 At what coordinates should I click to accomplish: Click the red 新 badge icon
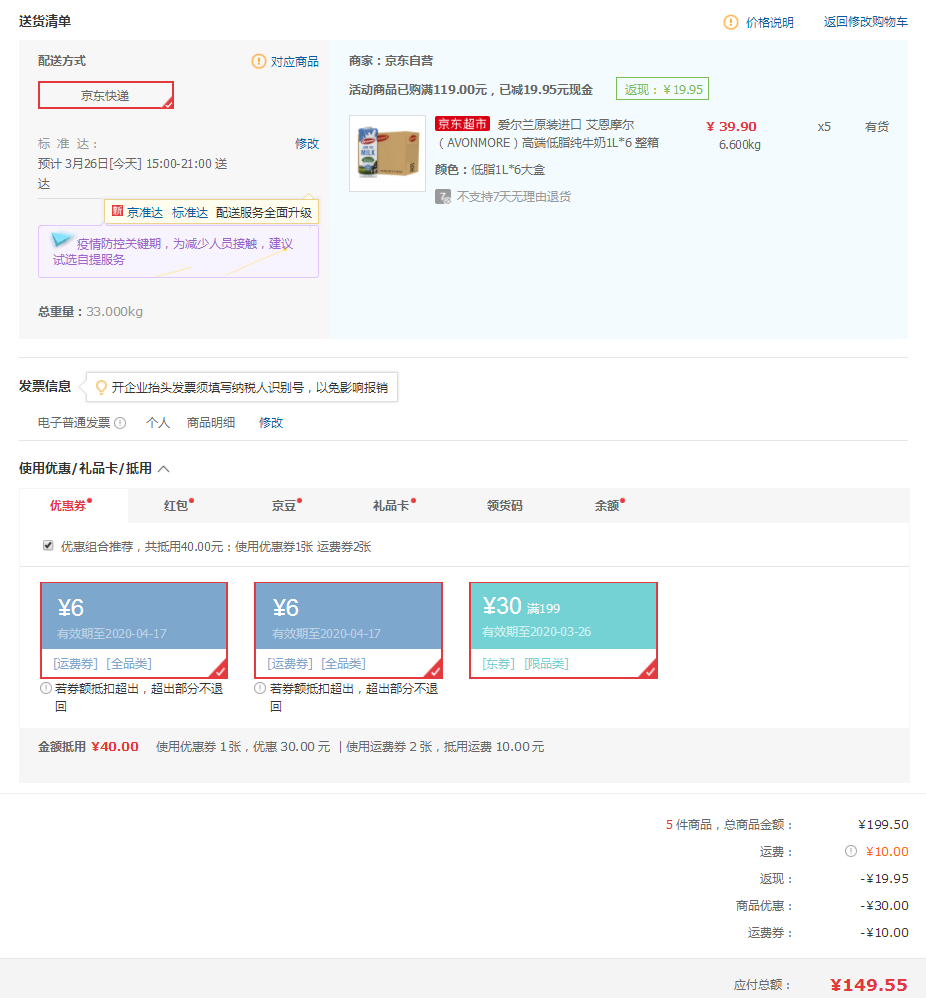coord(117,211)
